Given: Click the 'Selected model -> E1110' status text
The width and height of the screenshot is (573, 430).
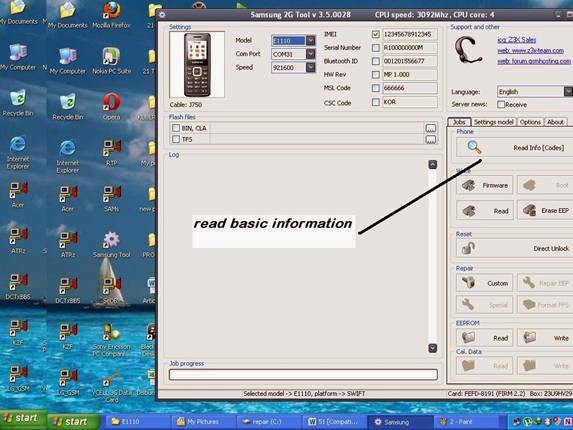Looking at the screenshot, I should pyautogui.click(x=304, y=393).
